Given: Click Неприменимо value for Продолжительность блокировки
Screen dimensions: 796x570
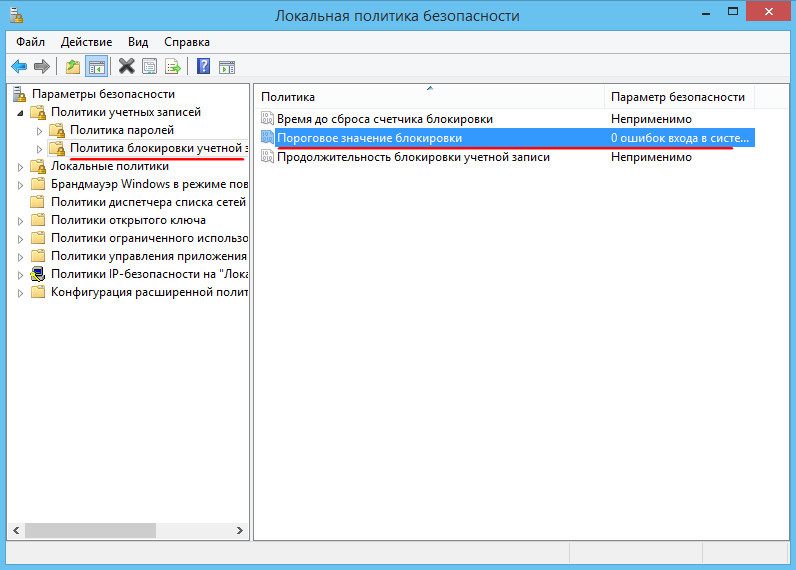Looking at the screenshot, I should 651,157.
